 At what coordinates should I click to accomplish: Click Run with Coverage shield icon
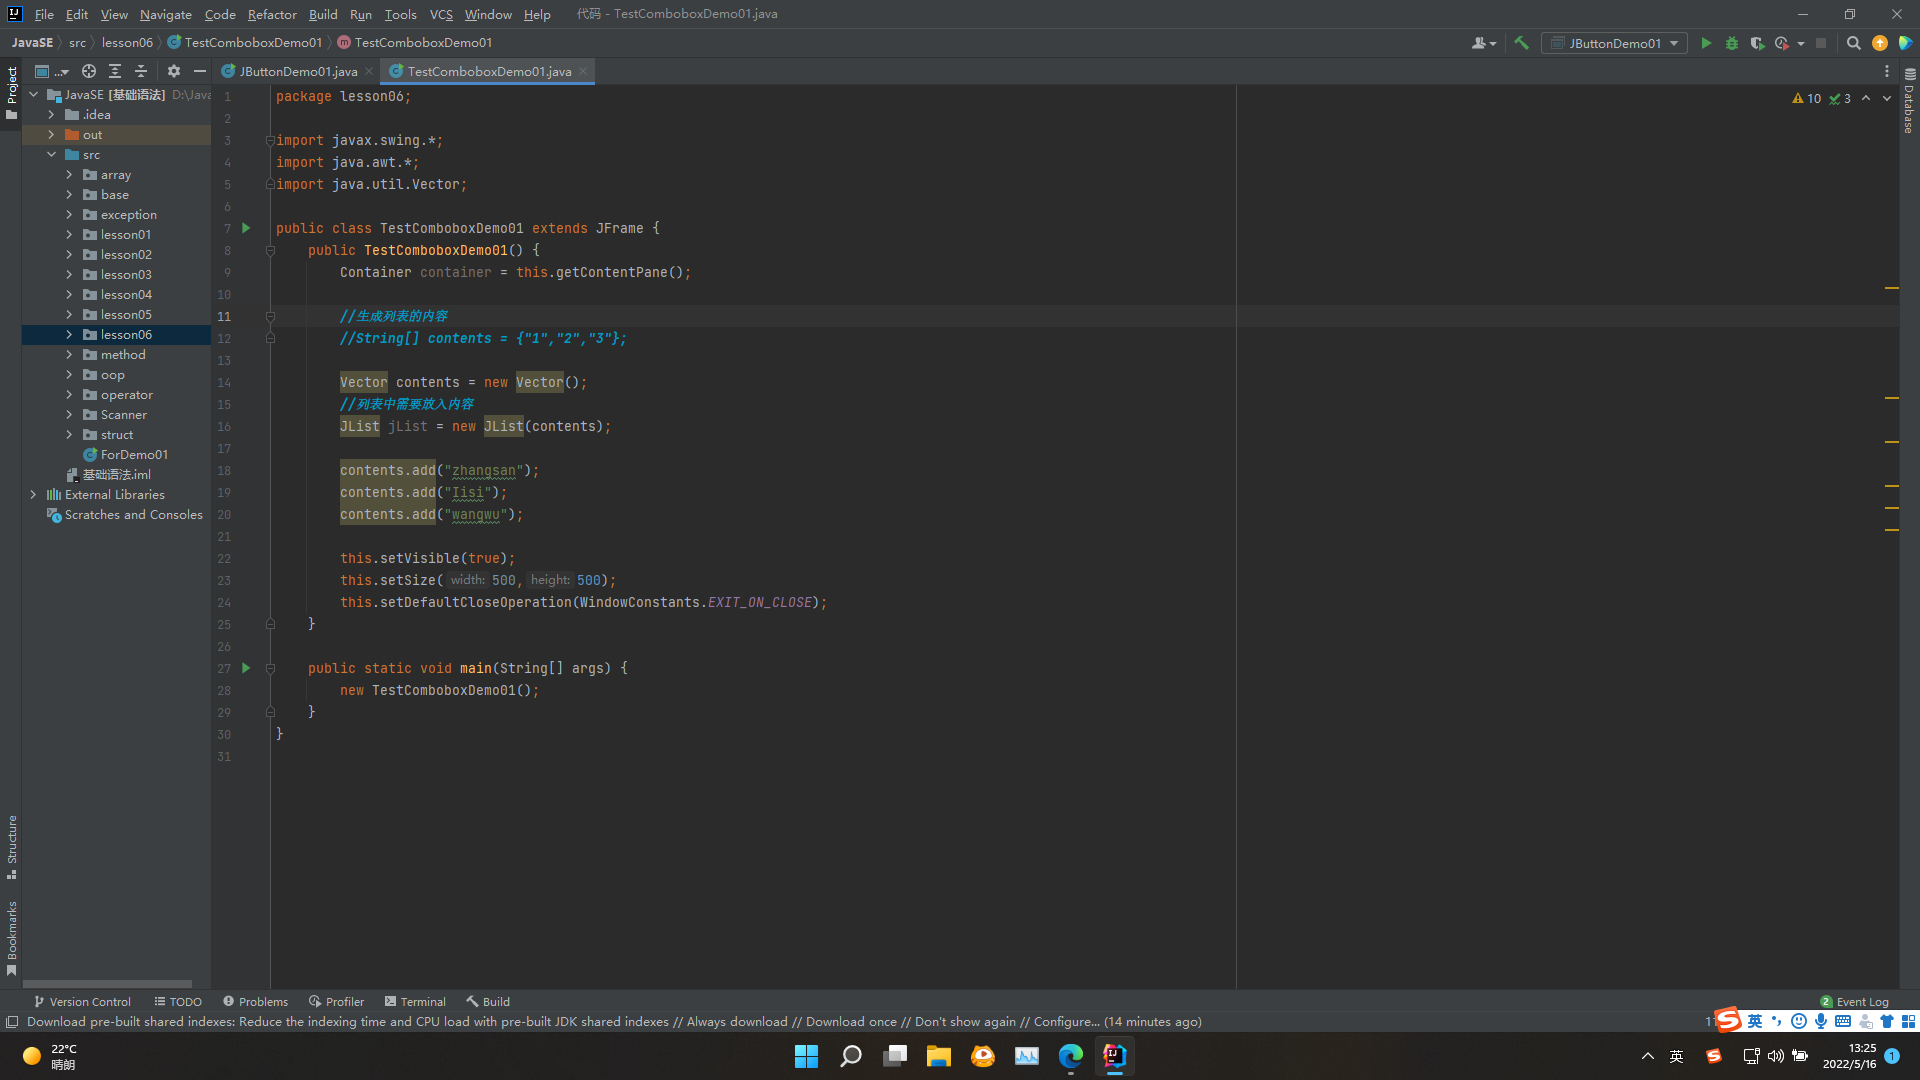click(x=1757, y=43)
